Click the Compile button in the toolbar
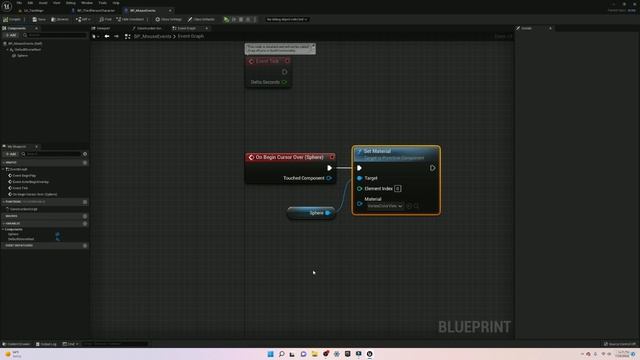 pyautogui.click(x=12, y=19)
